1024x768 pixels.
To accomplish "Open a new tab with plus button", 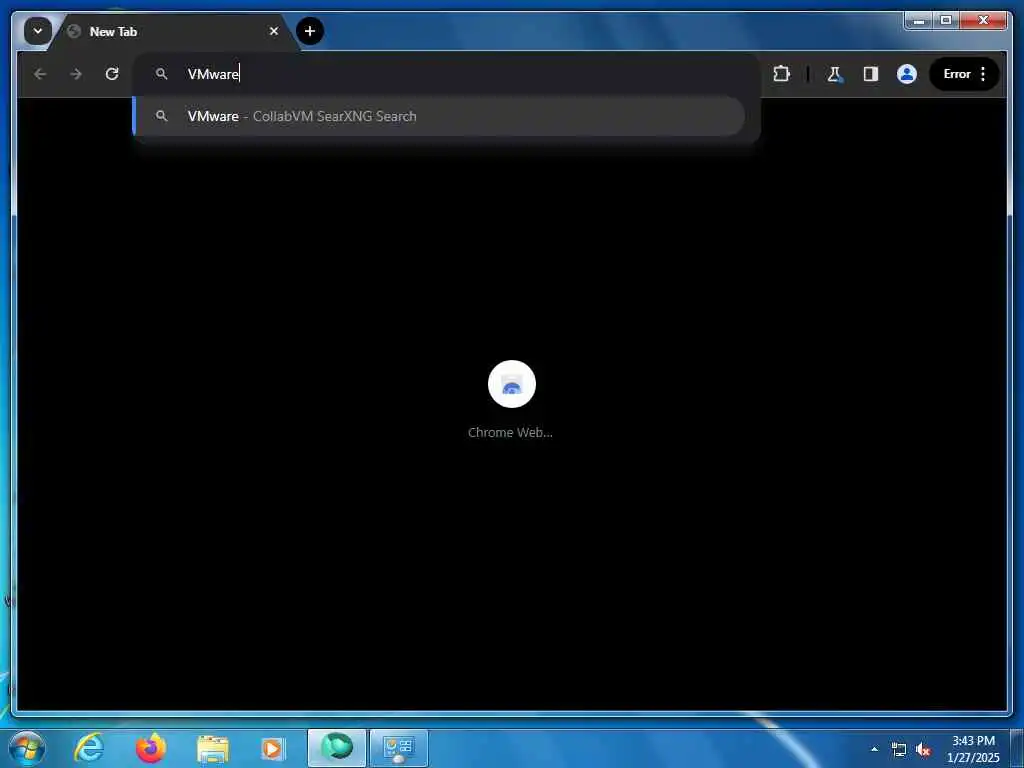I will (x=310, y=31).
